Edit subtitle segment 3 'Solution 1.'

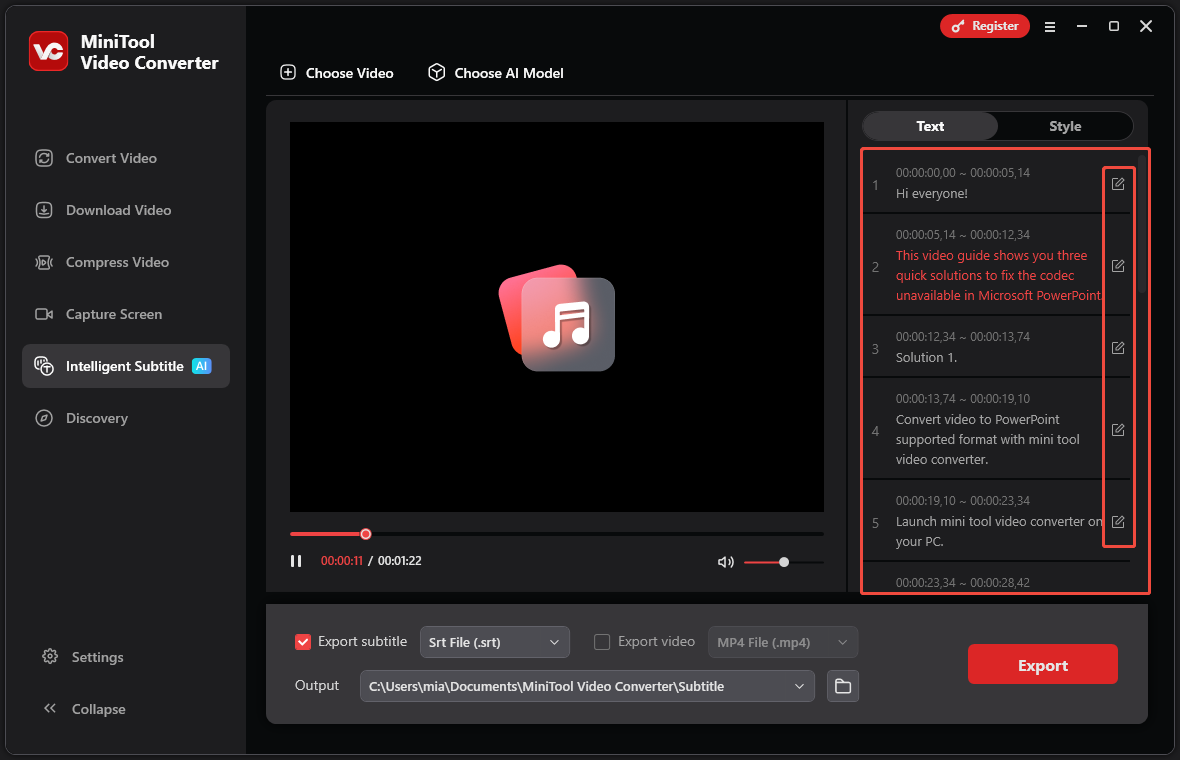pos(1117,347)
